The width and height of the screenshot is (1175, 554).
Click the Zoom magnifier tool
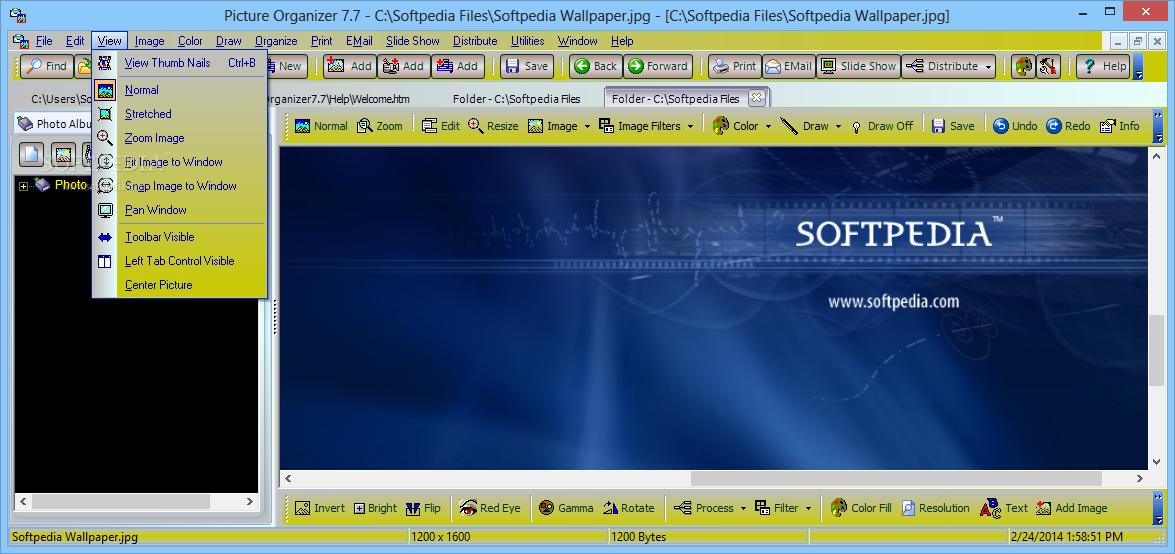coord(380,126)
